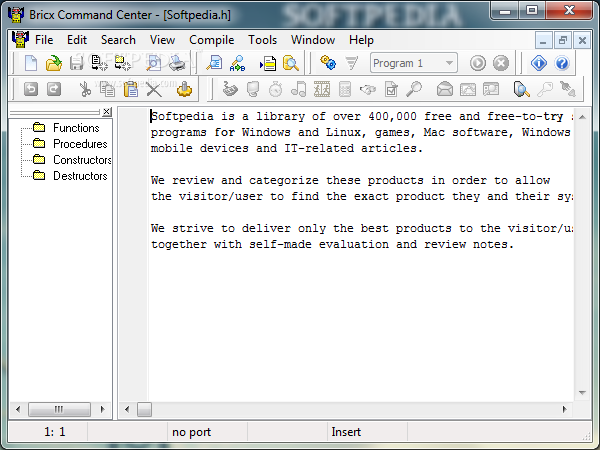Viewport: 600px width, 450px height.
Task: Open the Search menu
Action: click(x=118, y=40)
